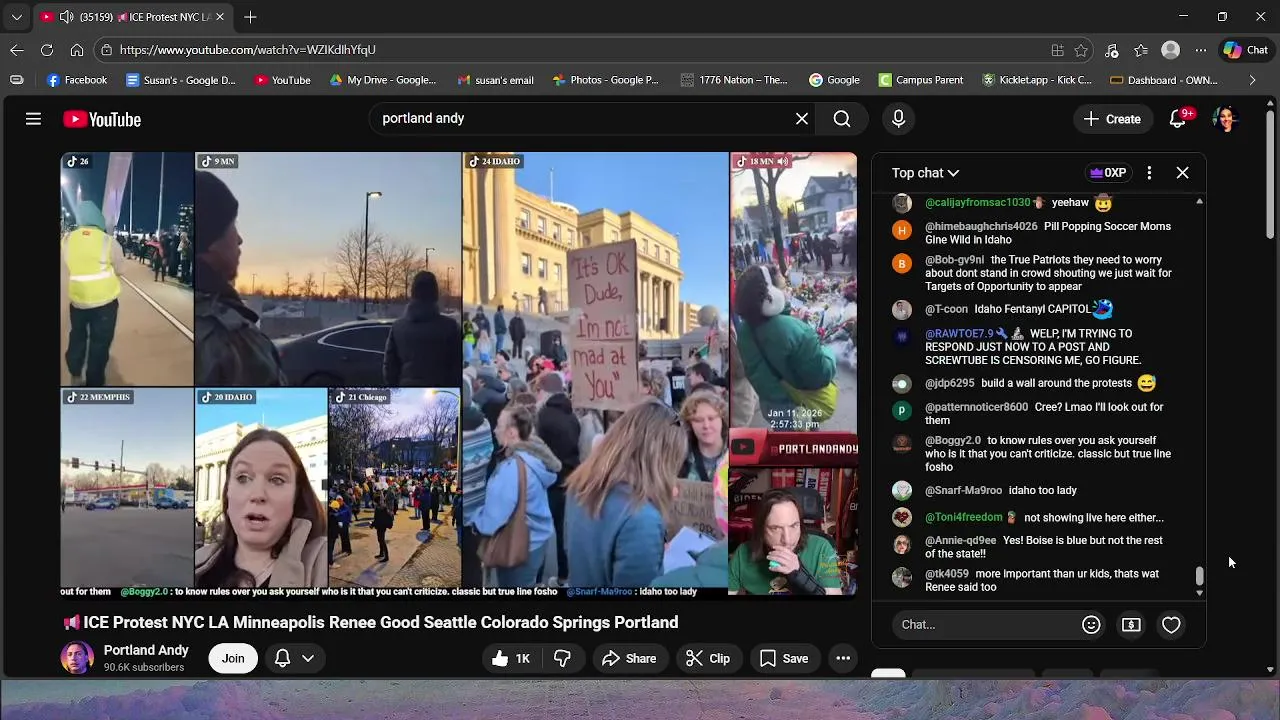Click username @Toni4freedom in chat
The height and width of the screenshot is (720, 1280).
pyautogui.click(x=963, y=517)
